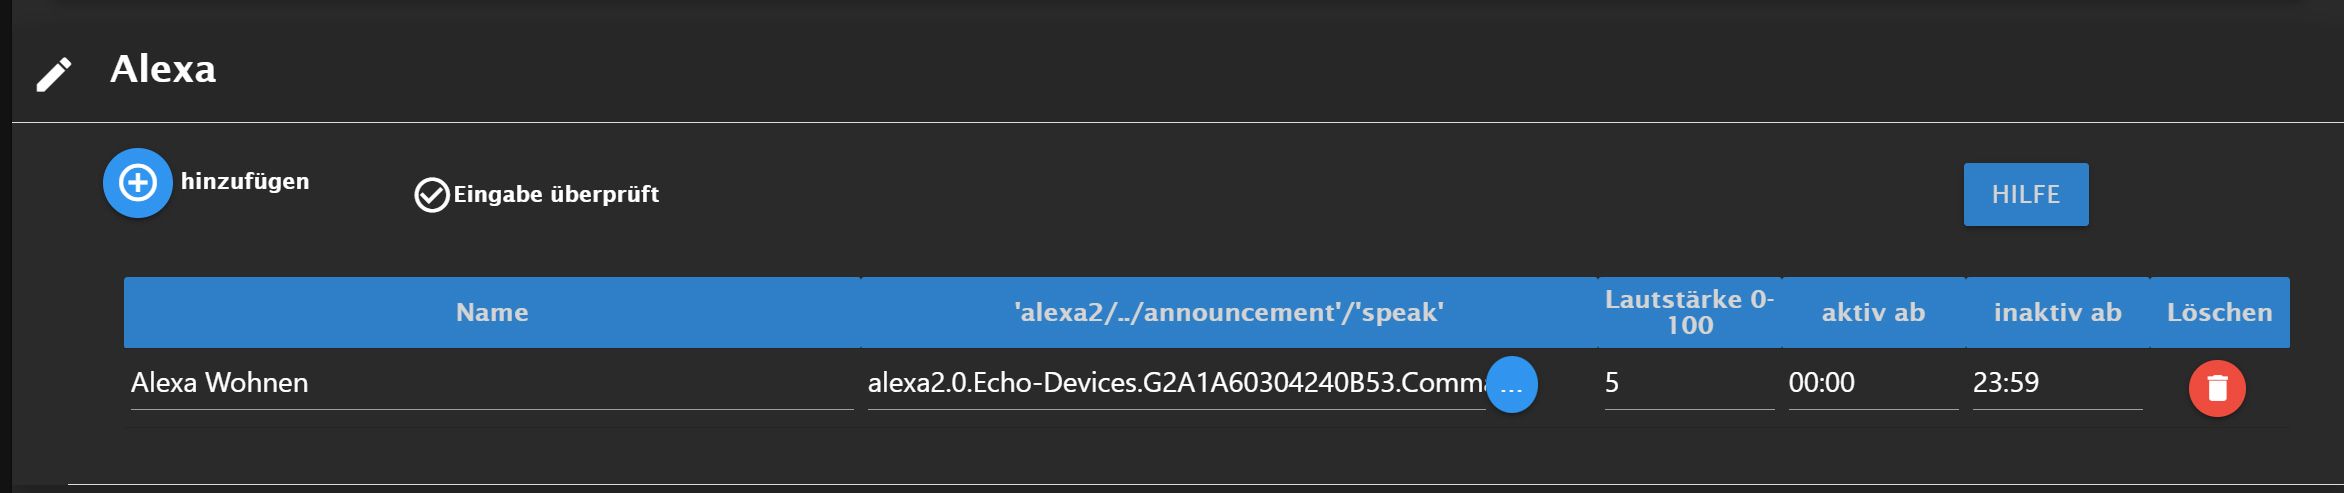
Task: Click the pencil edit icon beside Alexa
Action: (54, 74)
